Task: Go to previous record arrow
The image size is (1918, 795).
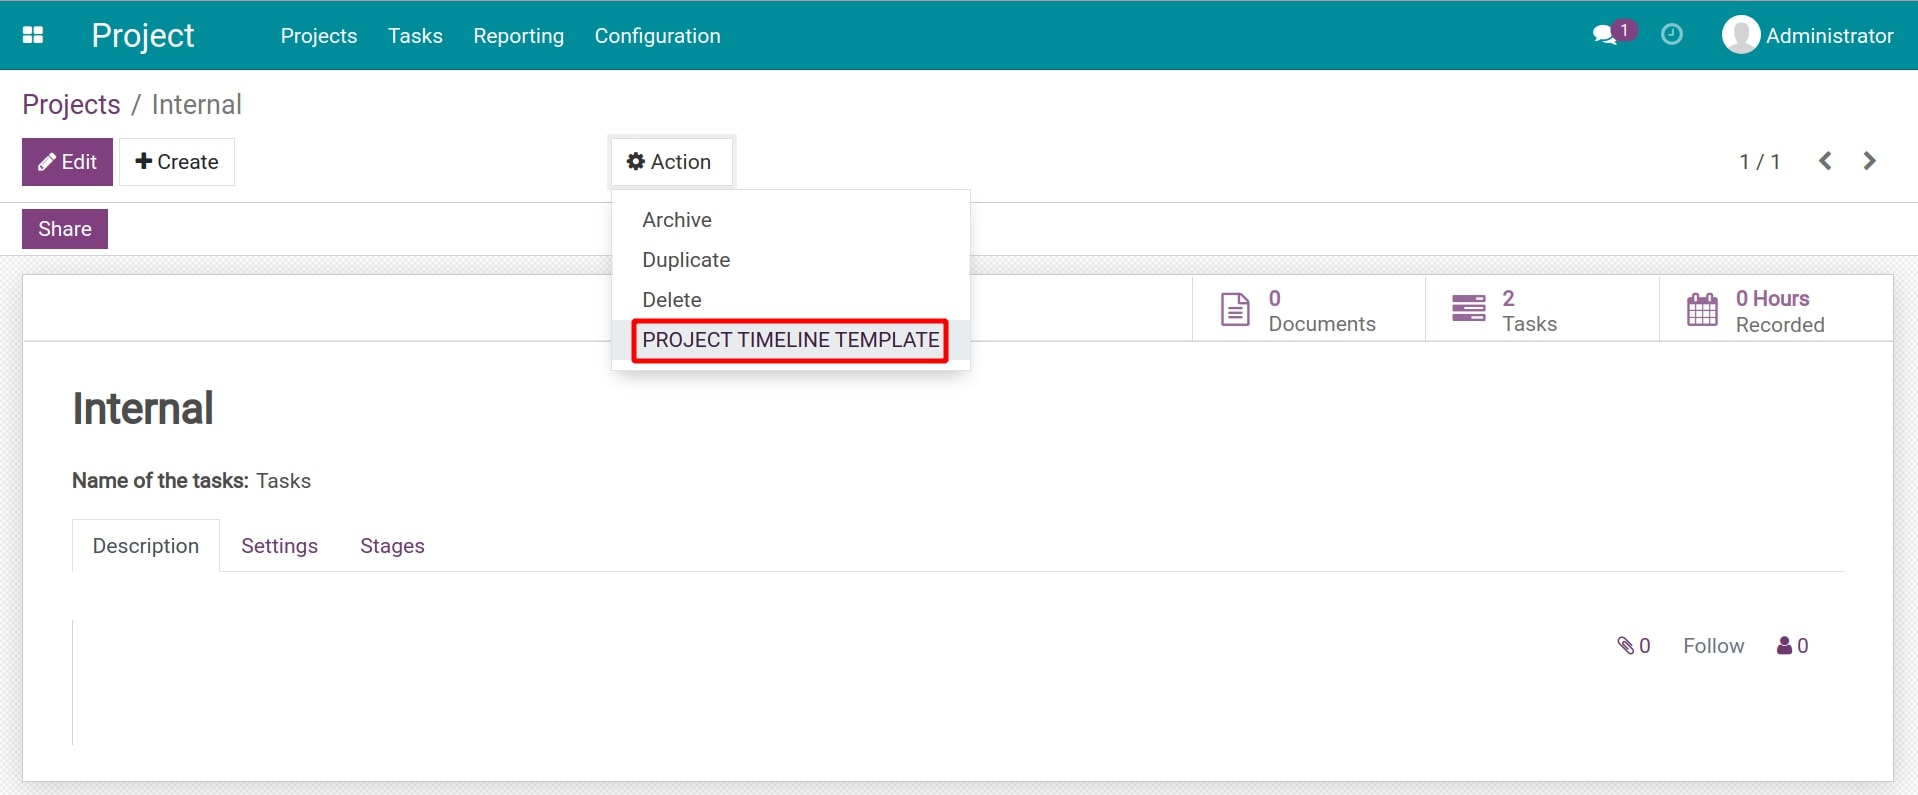Action: (1825, 161)
